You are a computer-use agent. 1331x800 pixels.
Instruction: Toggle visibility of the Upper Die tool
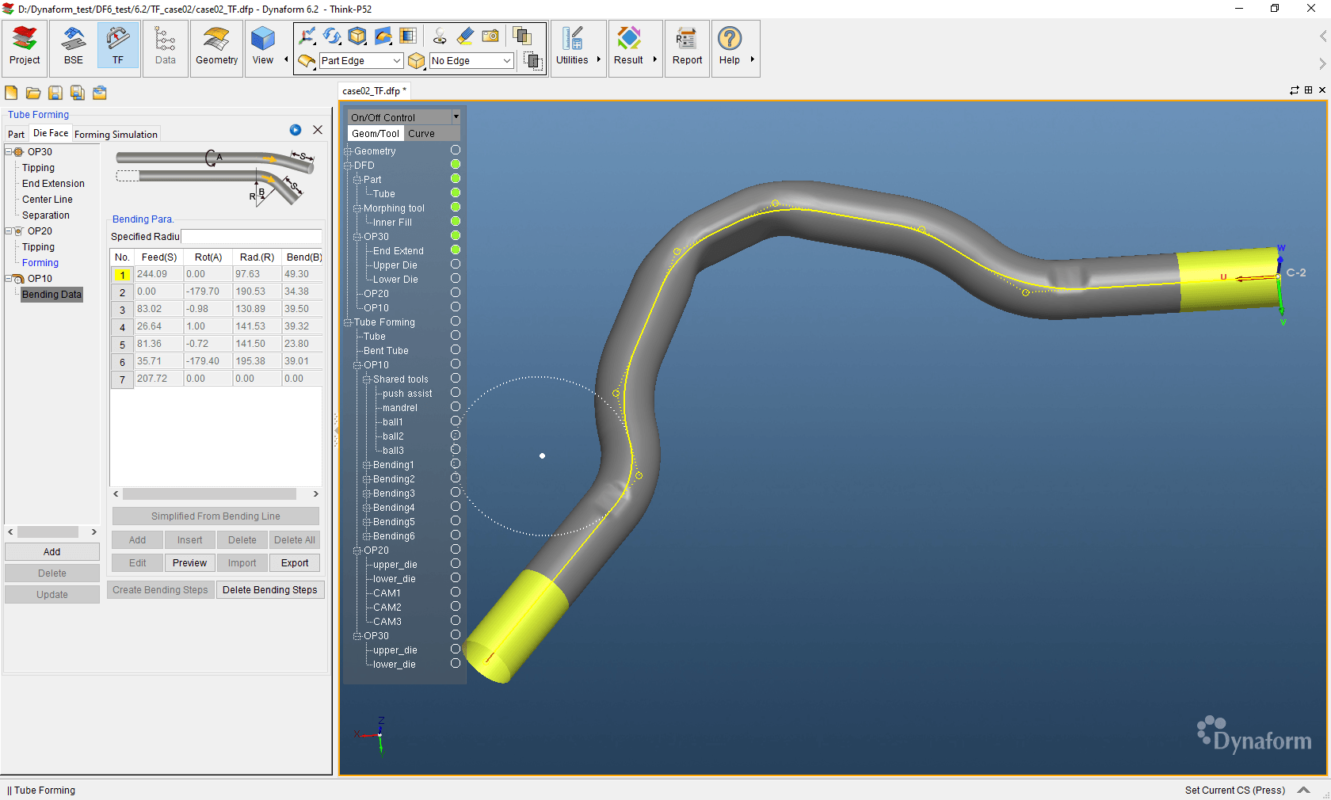(455, 264)
